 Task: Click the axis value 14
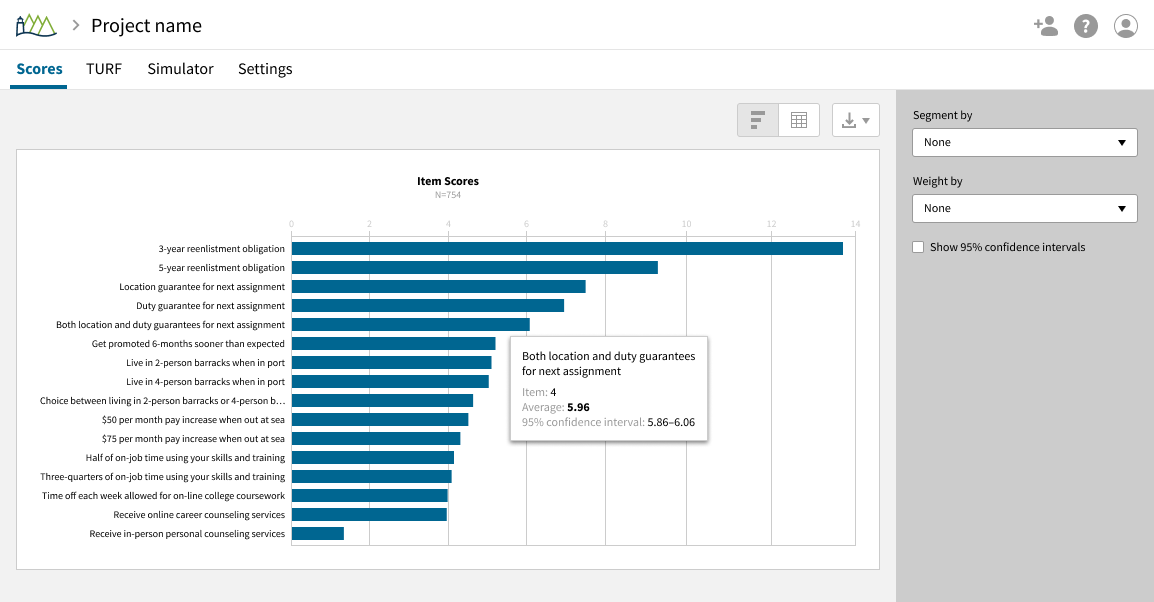click(x=855, y=224)
